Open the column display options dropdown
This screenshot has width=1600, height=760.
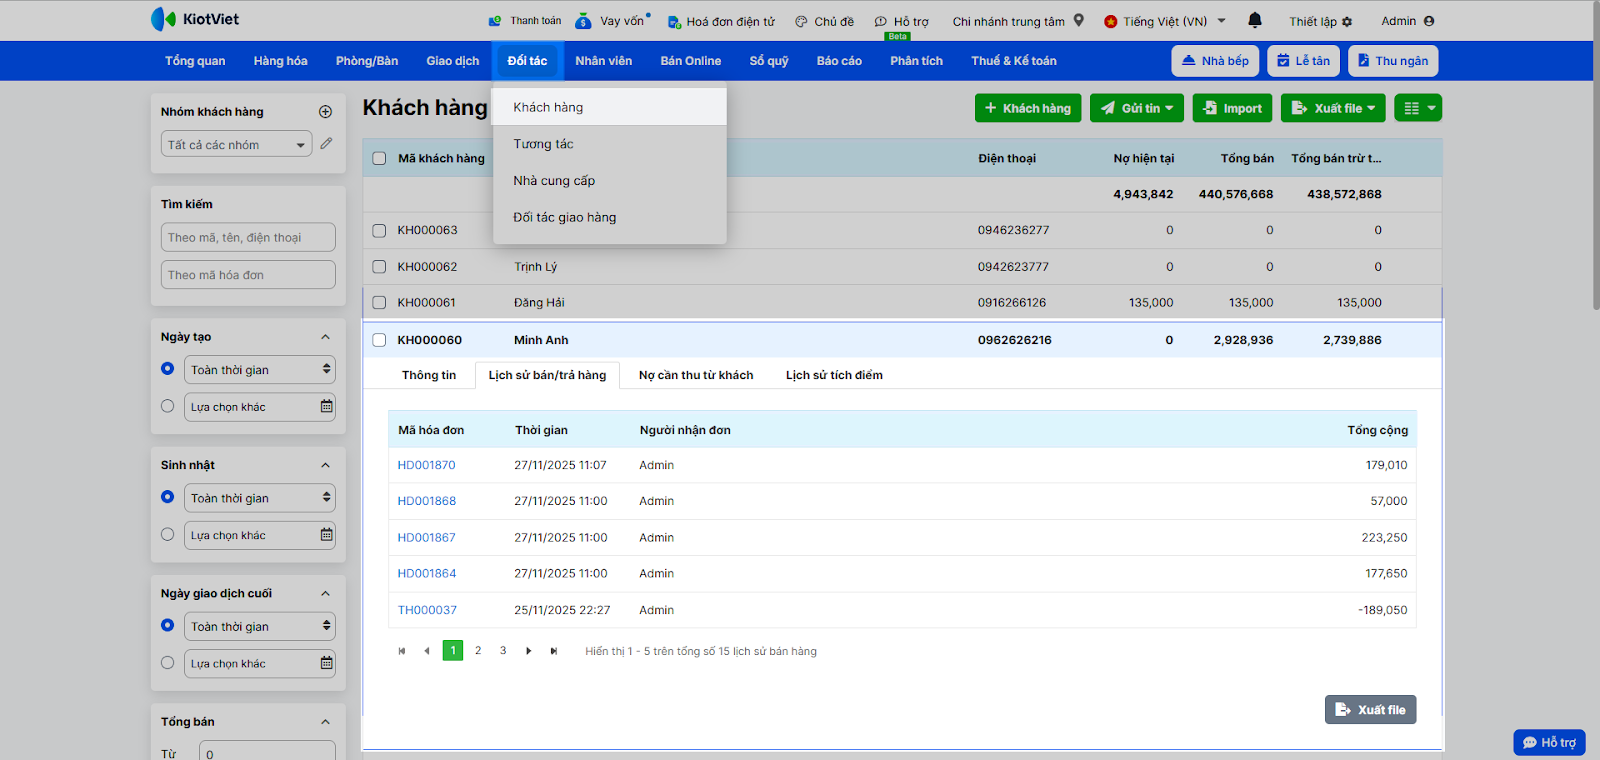click(x=1420, y=108)
